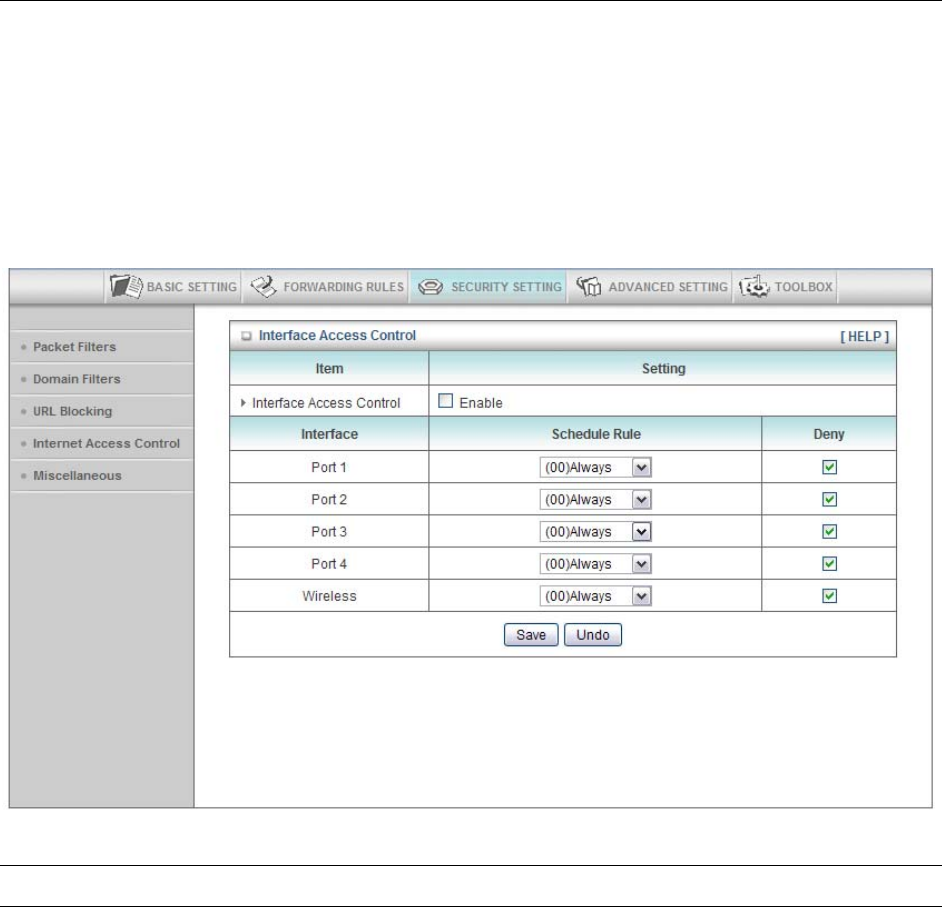Uncheck Deny for Port 1
Viewport: 942px width, 907px height.
pyautogui.click(x=828, y=467)
